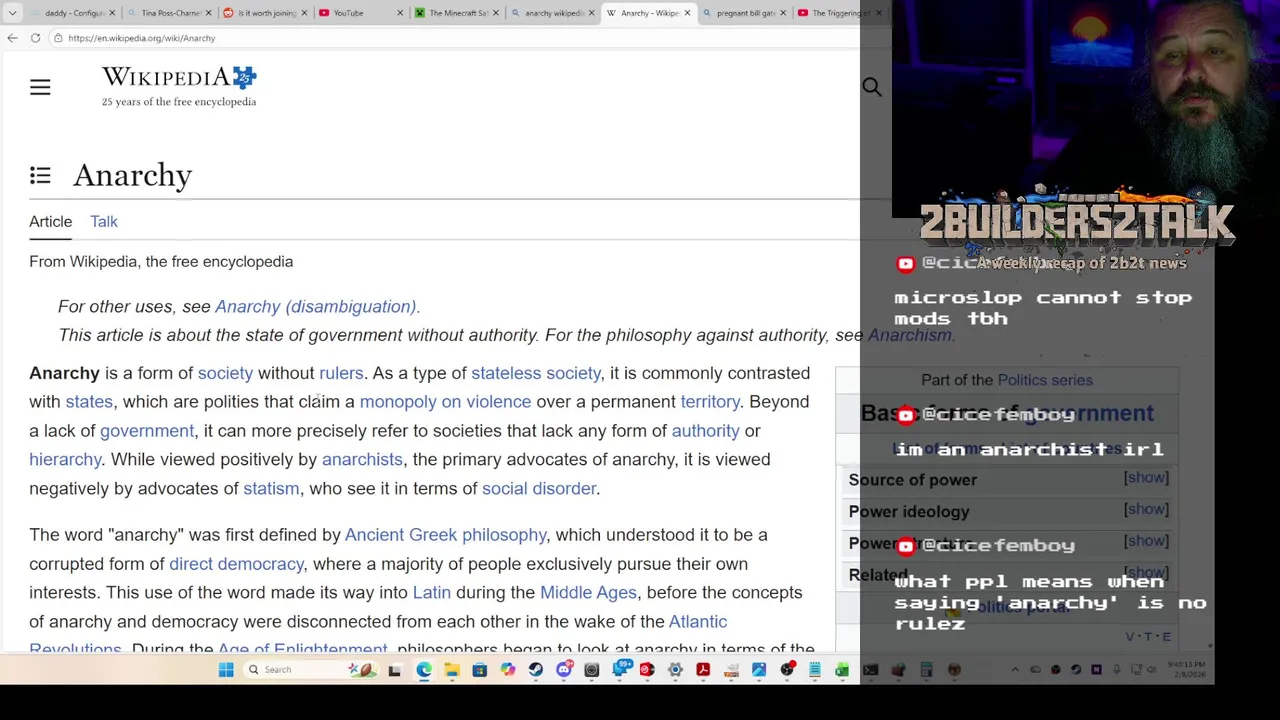Click the site info icon in address bar
Image resolution: width=1280 pixels, height=720 pixels.
click(x=58, y=38)
